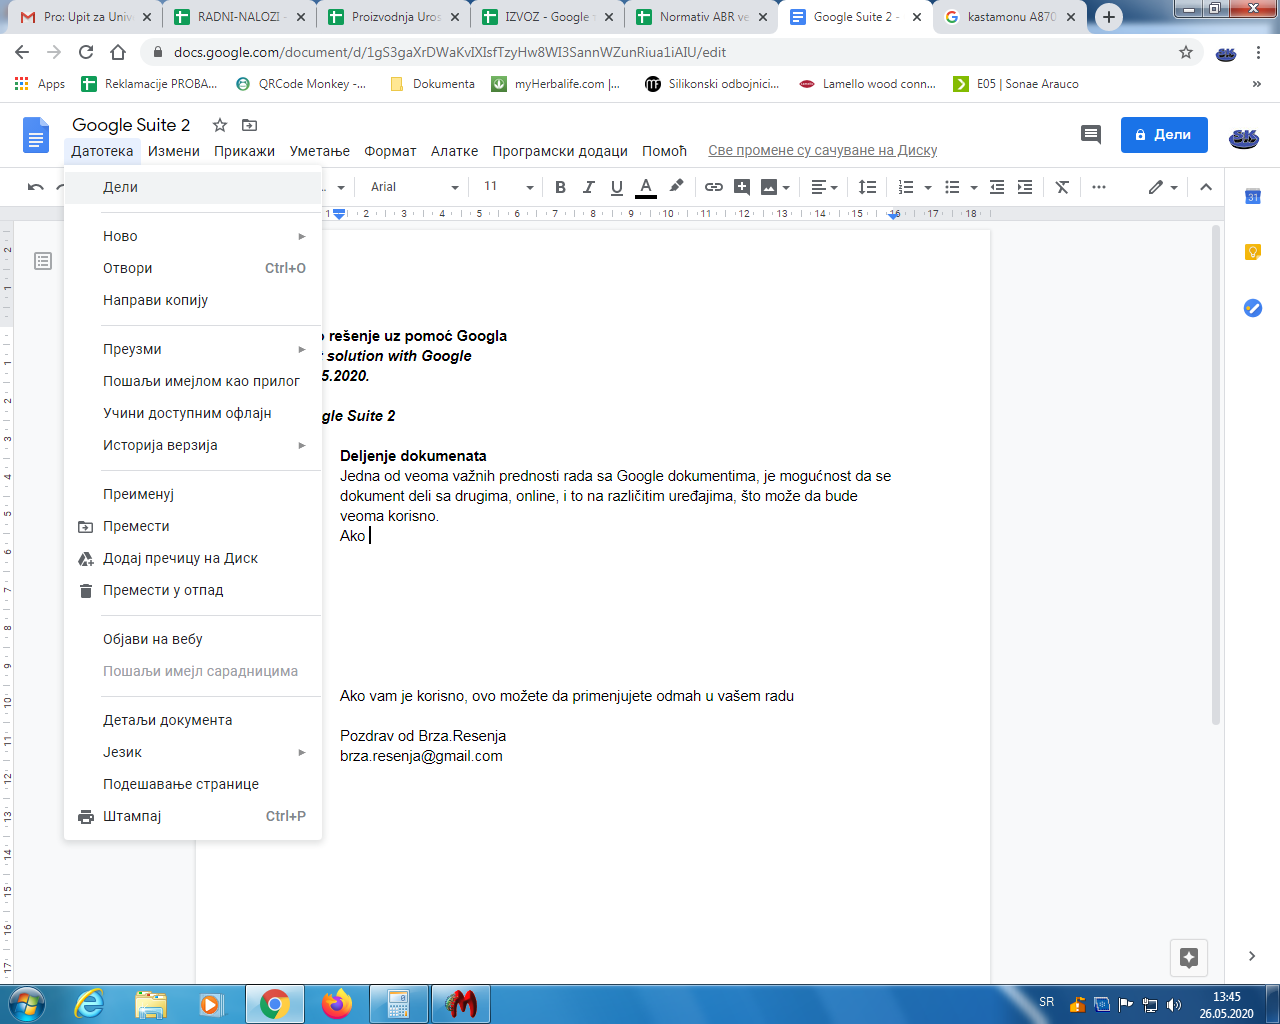
Task: Select Дели in the file menu
Action: [193, 187]
